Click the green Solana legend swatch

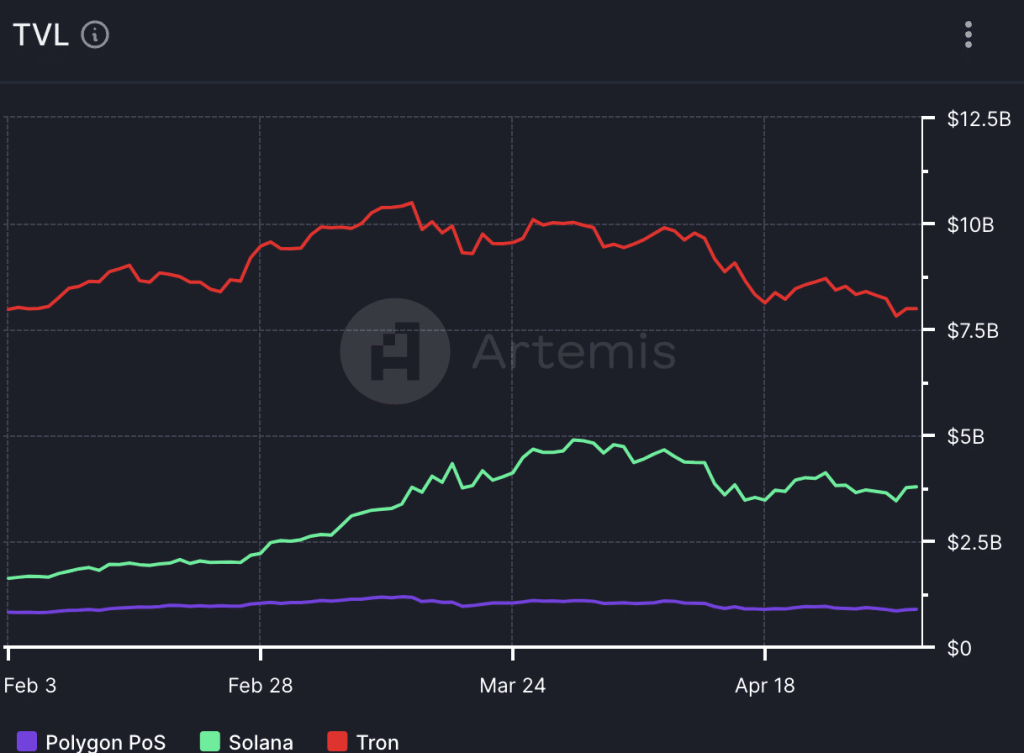[210, 741]
